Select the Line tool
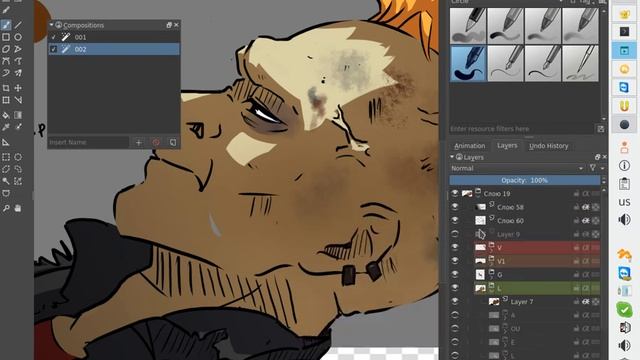 pyautogui.click(x=18, y=25)
